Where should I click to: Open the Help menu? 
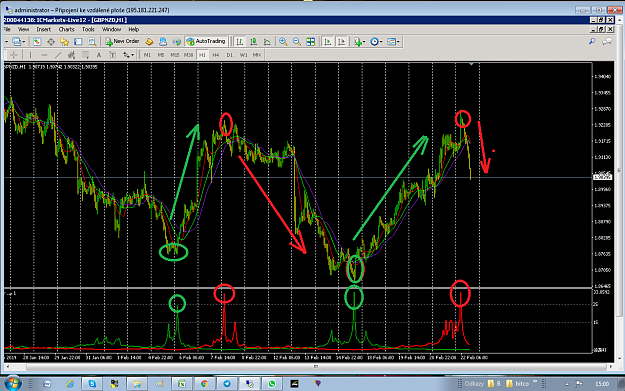pyautogui.click(x=134, y=29)
